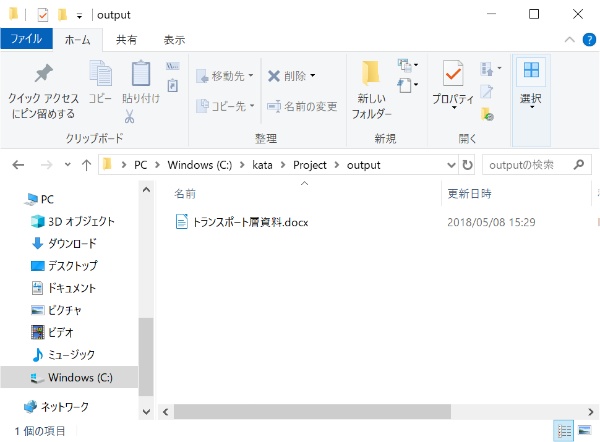Click the Properties (プロパティ) checkmark icon
600x442 pixels.
tap(453, 73)
